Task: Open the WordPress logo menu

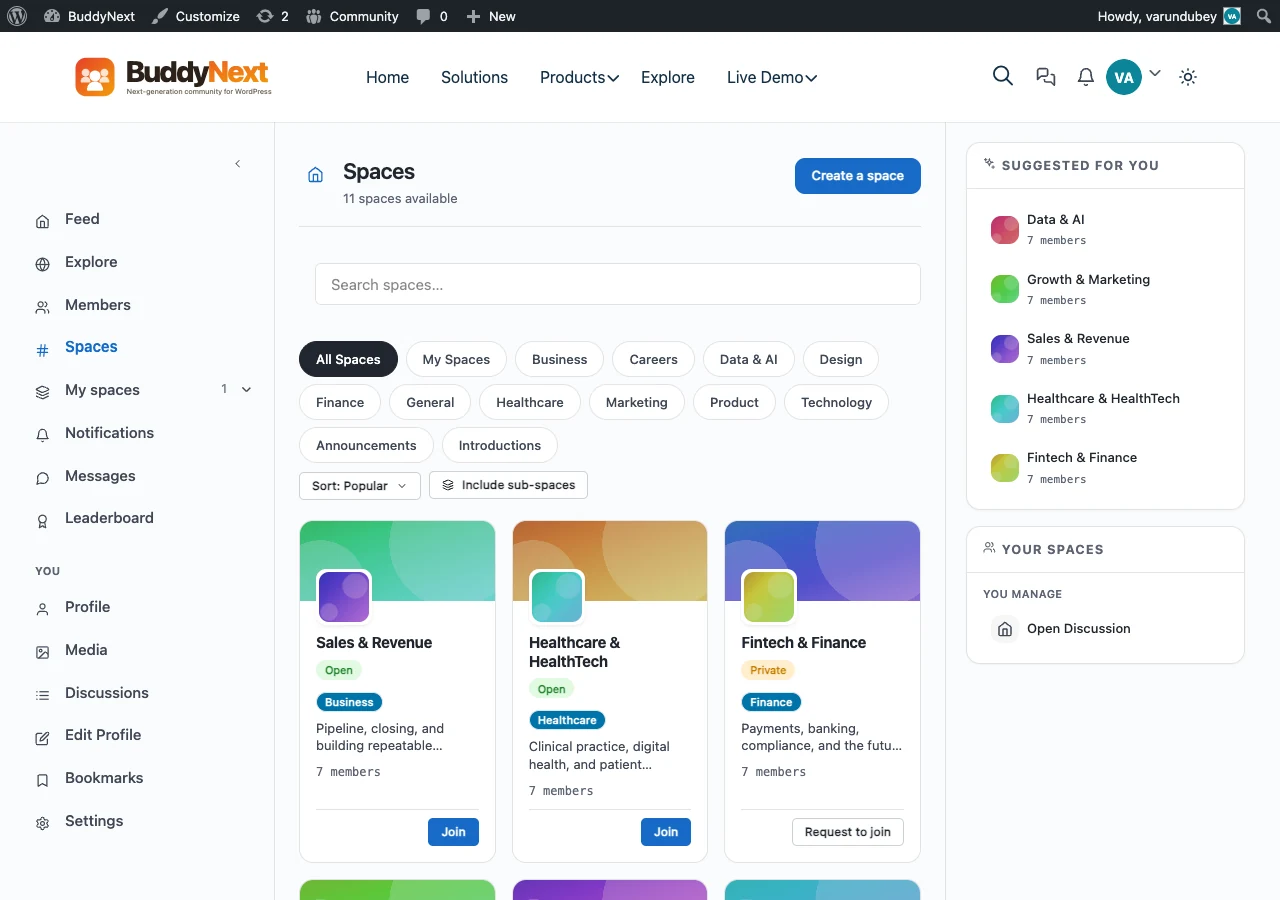Action: click(x=17, y=16)
